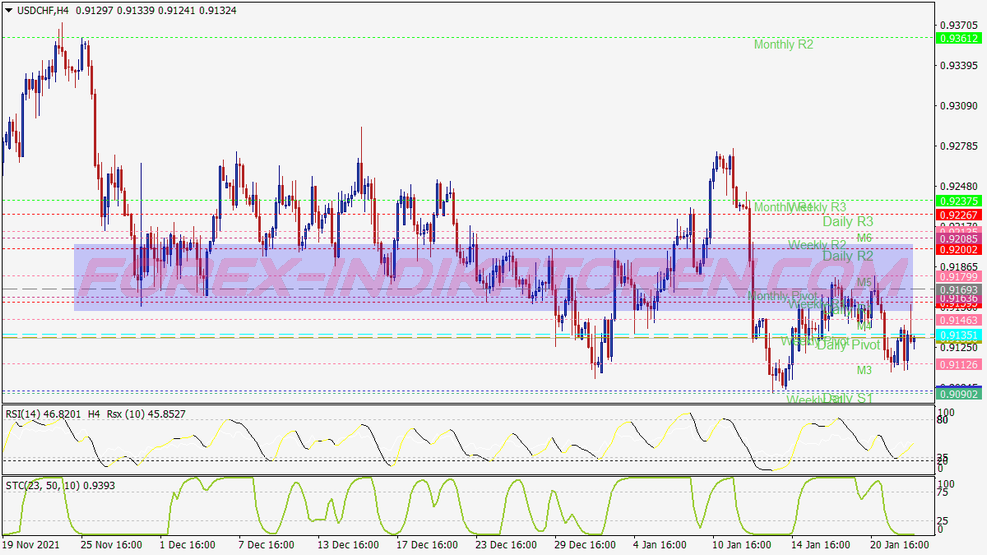The image size is (987, 555).
Task: Click the USDCHF,H4 chart title text
Action: pyautogui.click(x=43, y=10)
